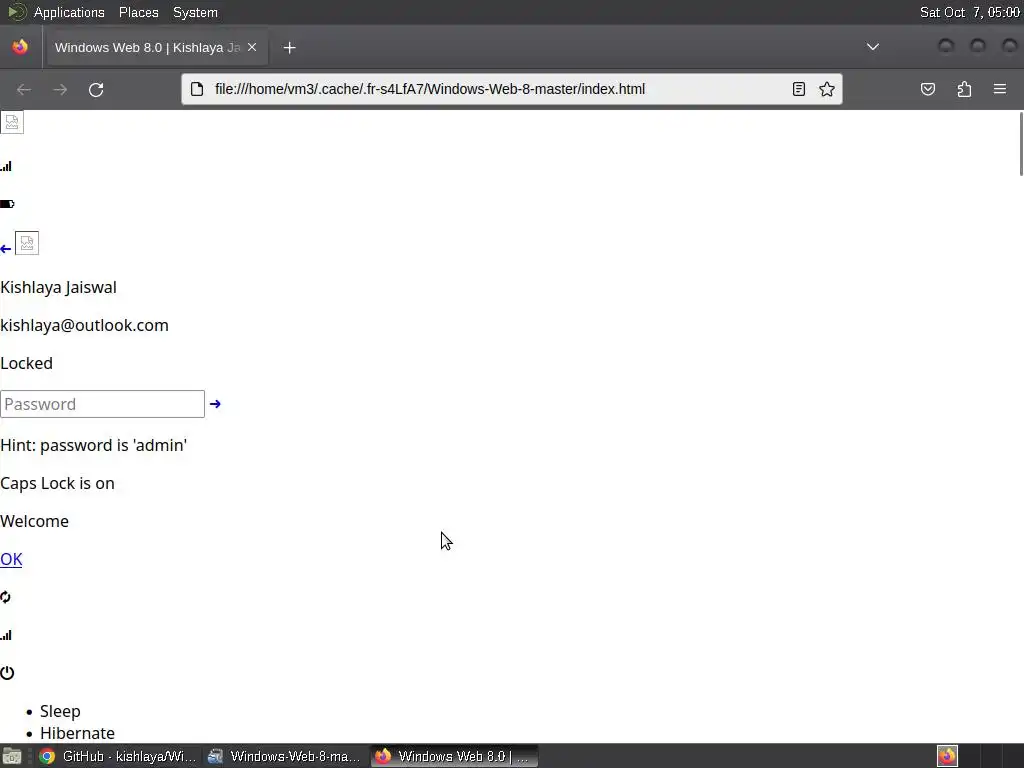
Task: Reload the current page
Action: pyautogui.click(x=96, y=89)
